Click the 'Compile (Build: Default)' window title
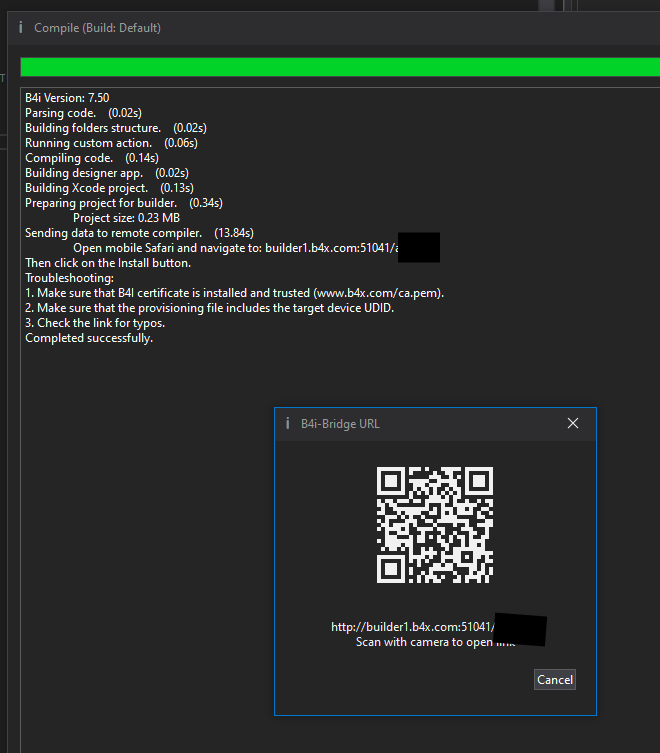Viewport: 660px width, 753px height. (98, 27)
